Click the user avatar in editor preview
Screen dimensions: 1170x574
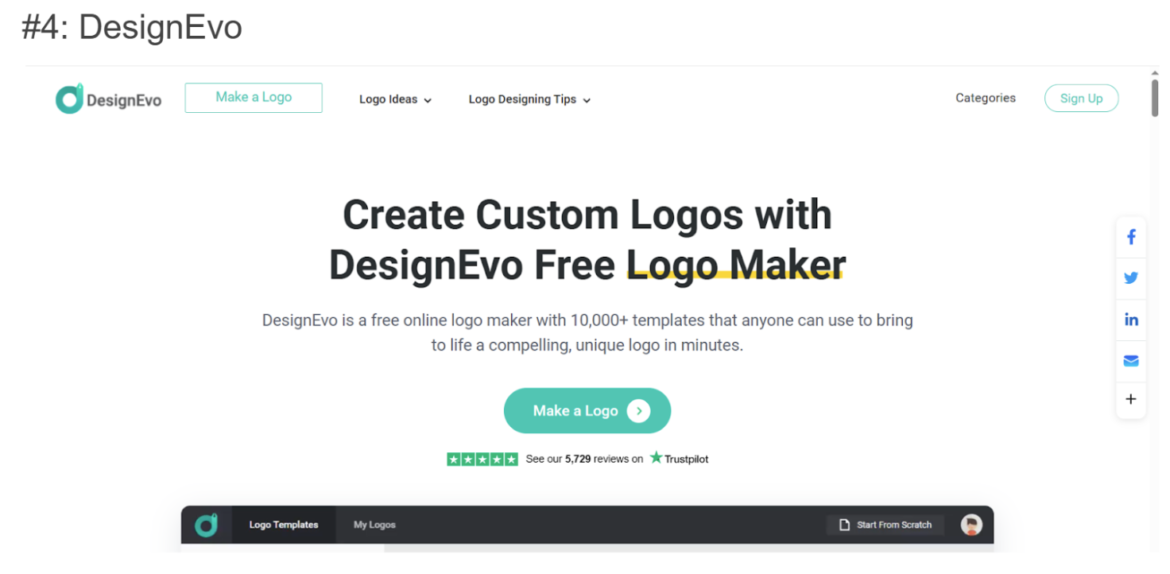tap(972, 525)
